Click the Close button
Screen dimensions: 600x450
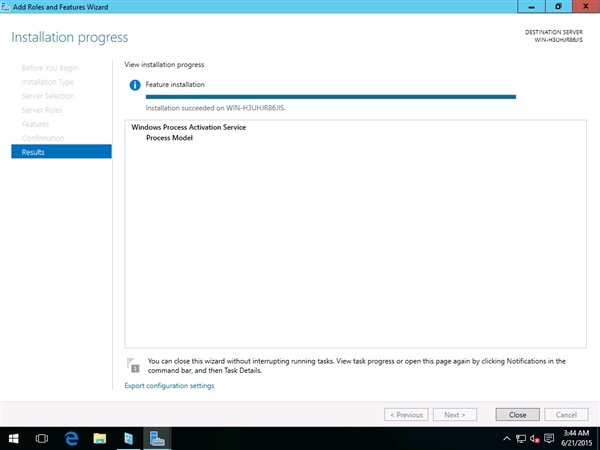517,415
